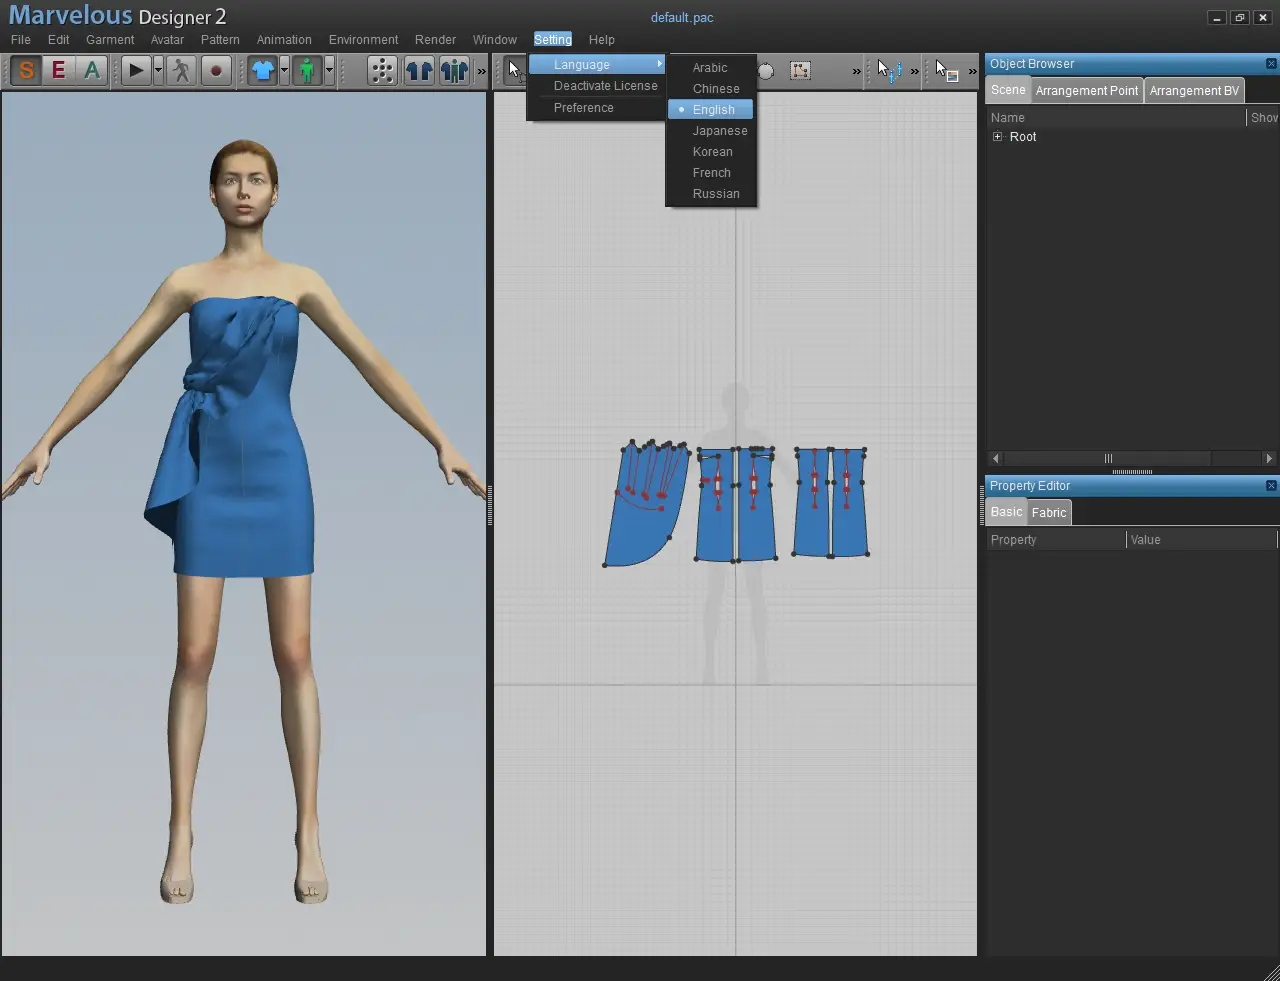Image resolution: width=1280 pixels, height=981 pixels.
Task: Click the Property column header
Action: coord(1056,540)
